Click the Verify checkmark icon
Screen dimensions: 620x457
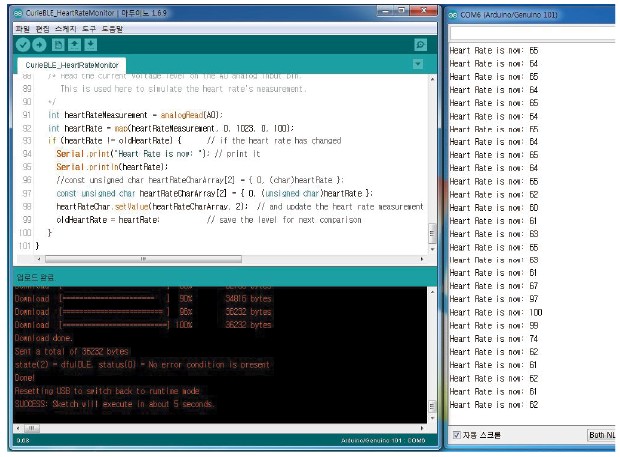pyautogui.click(x=23, y=45)
